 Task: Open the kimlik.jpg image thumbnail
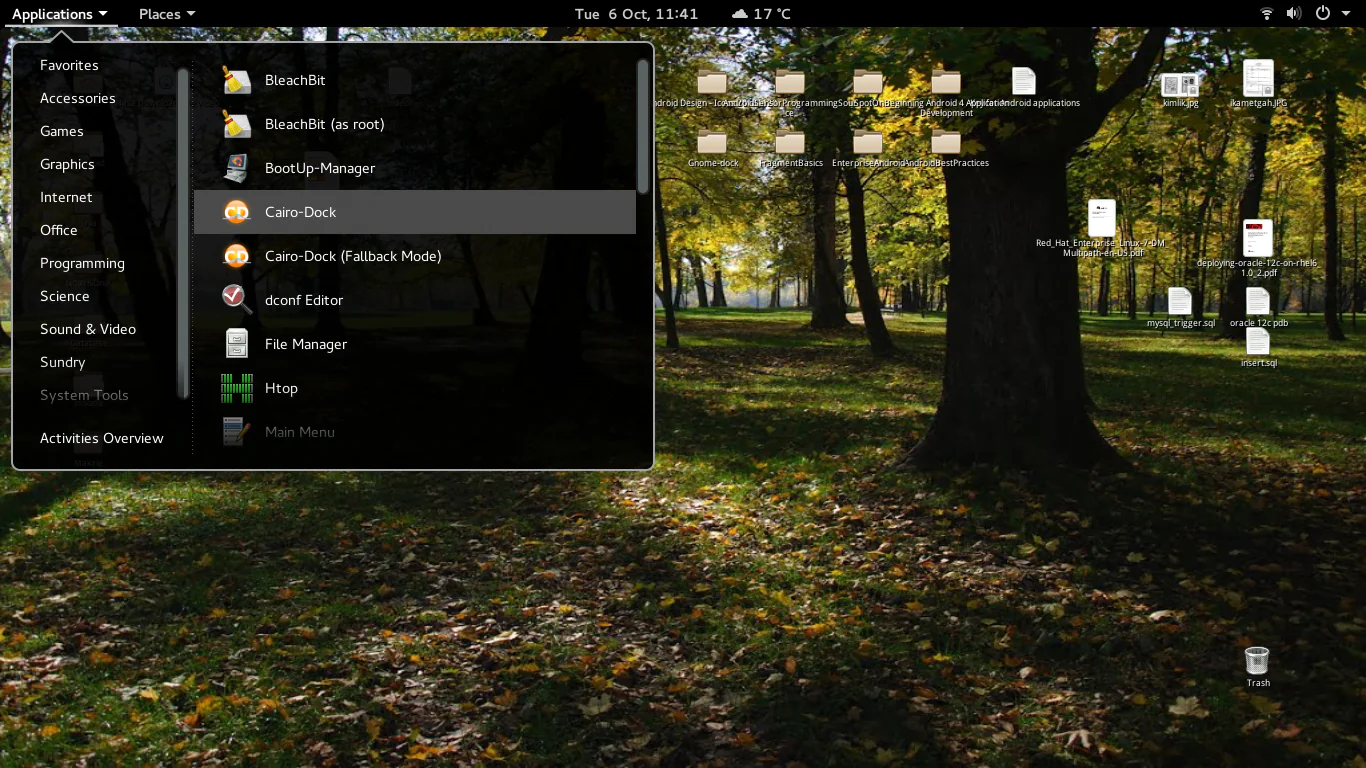1180,85
